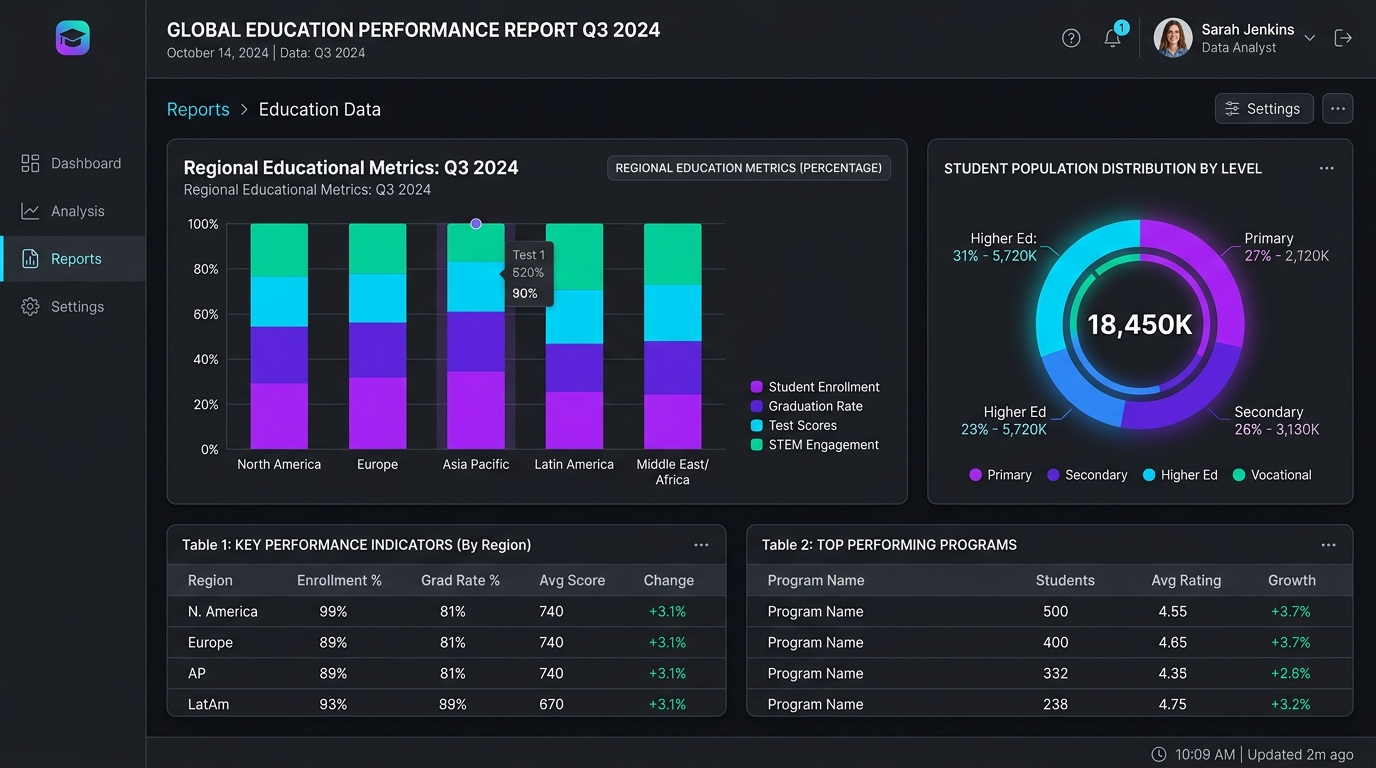The image size is (1376, 768).
Task: Click the Dashboard grid icon in sidebar
Action: click(x=30, y=163)
